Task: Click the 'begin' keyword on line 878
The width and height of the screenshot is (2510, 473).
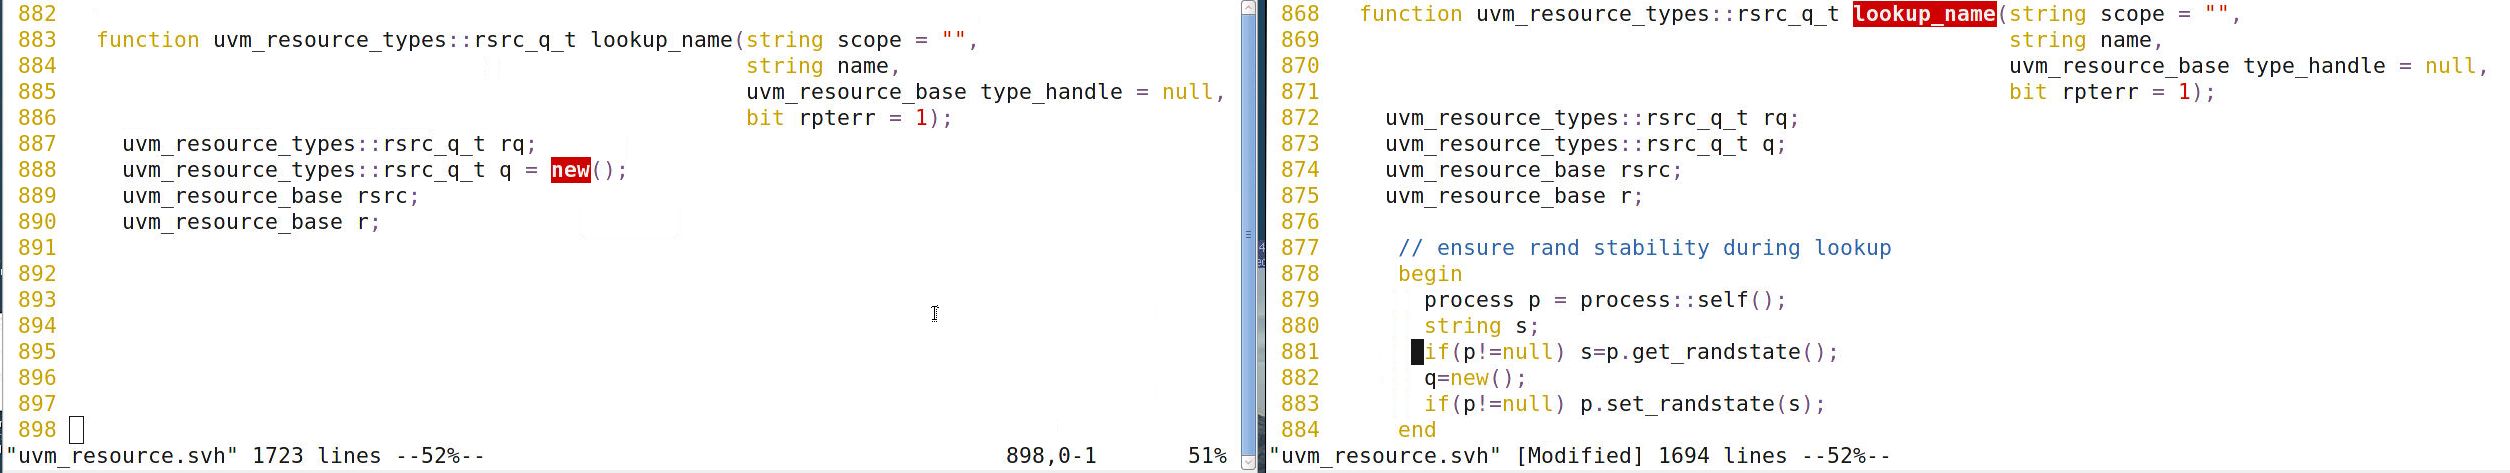Action: [1430, 274]
